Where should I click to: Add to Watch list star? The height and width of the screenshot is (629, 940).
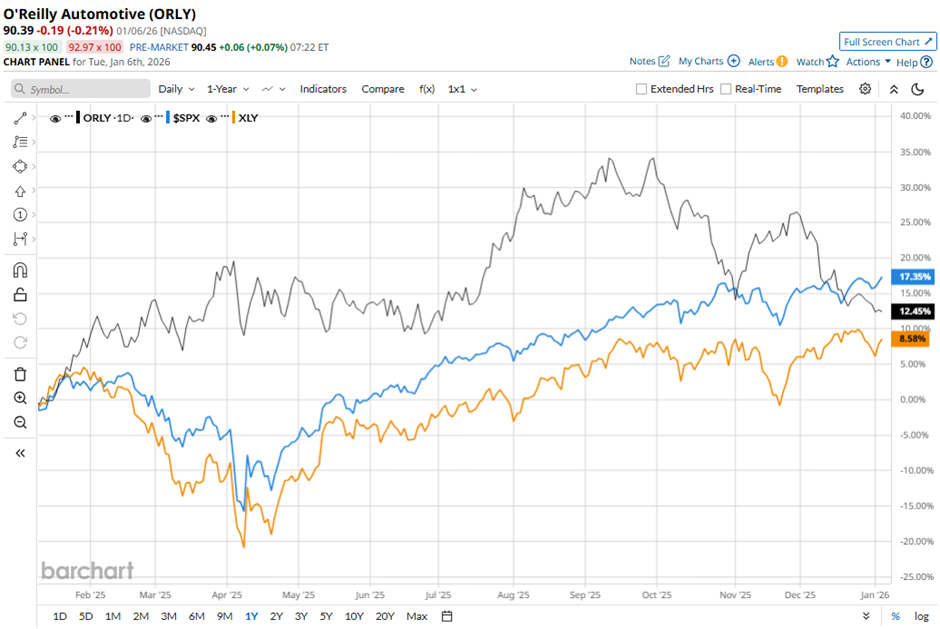(x=833, y=61)
